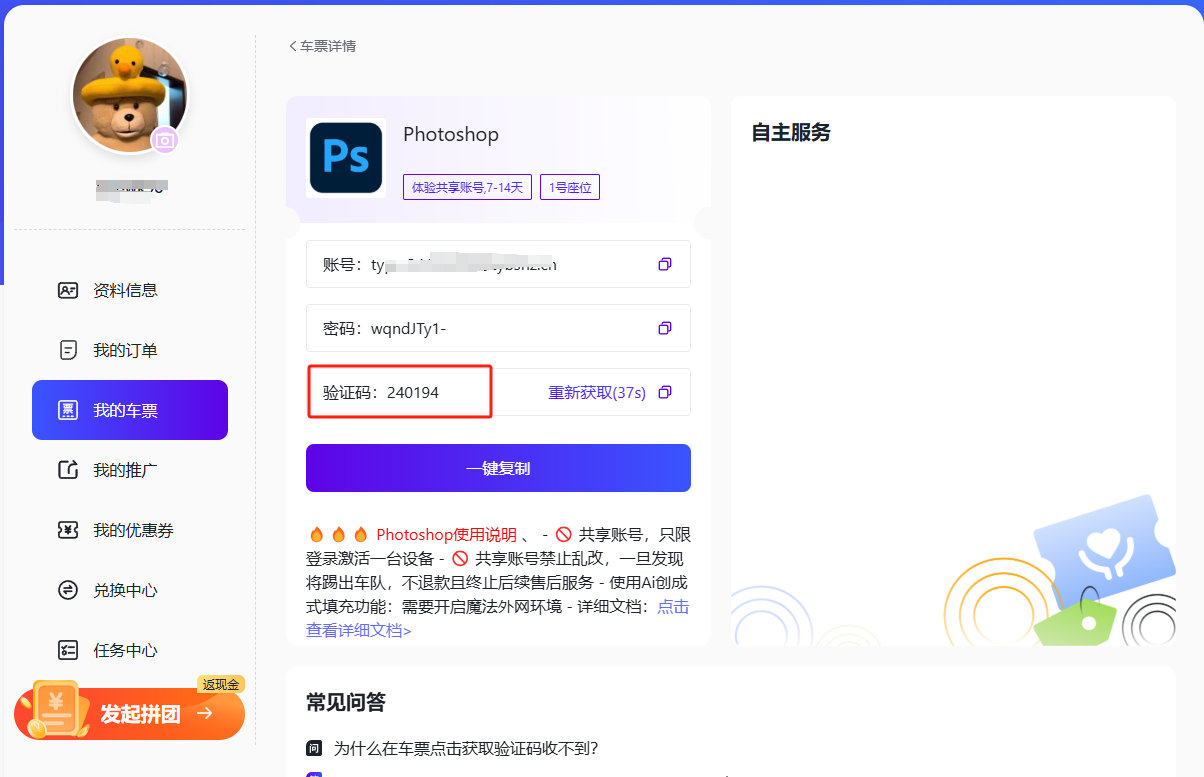Click the 我的订单 sidebar icon
The width and height of the screenshot is (1204, 777).
[x=68, y=351]
